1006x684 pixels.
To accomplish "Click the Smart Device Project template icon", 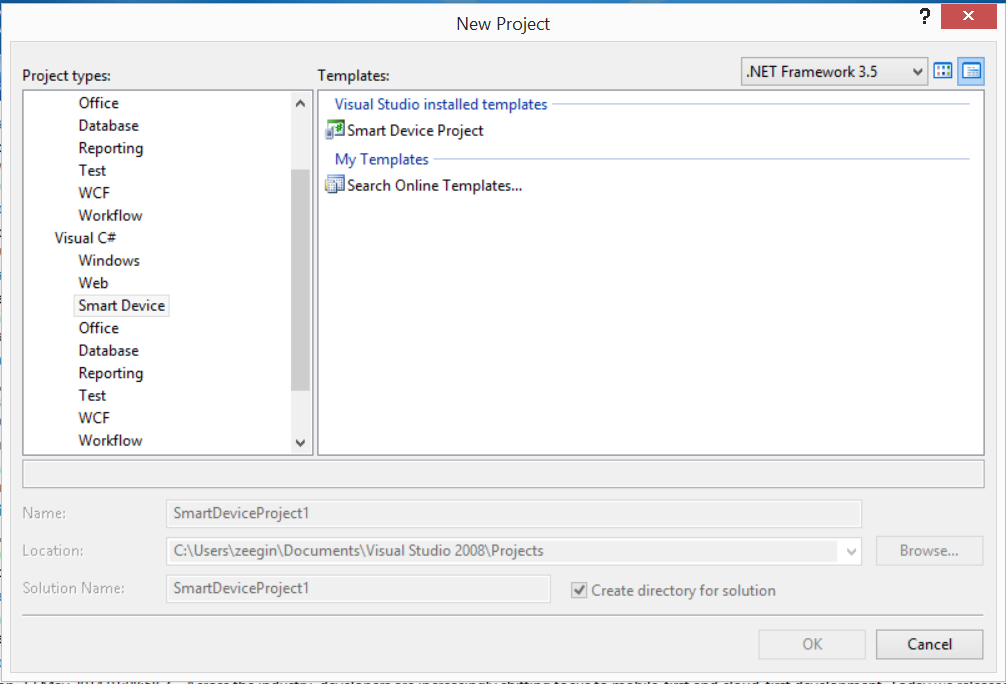I will pos(335,130).
